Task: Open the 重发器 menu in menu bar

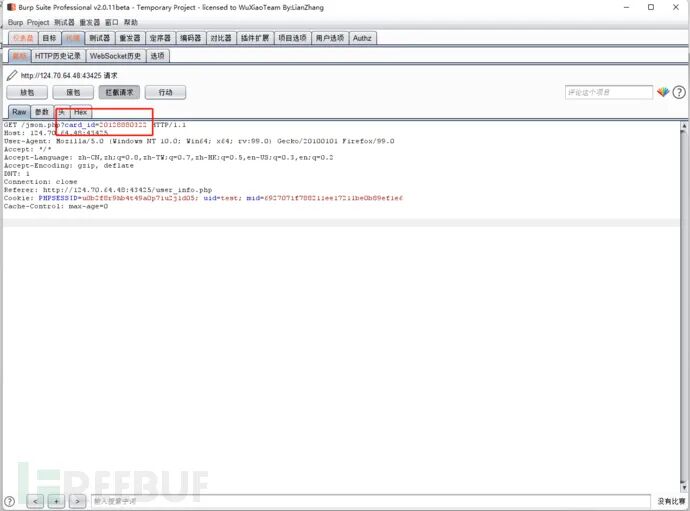Action: click(89, 22)
